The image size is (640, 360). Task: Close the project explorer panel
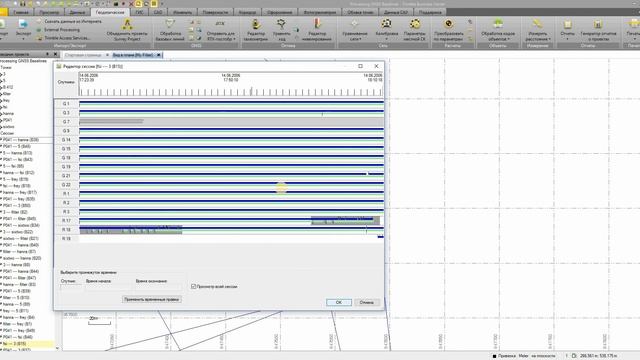pos(56,54)
